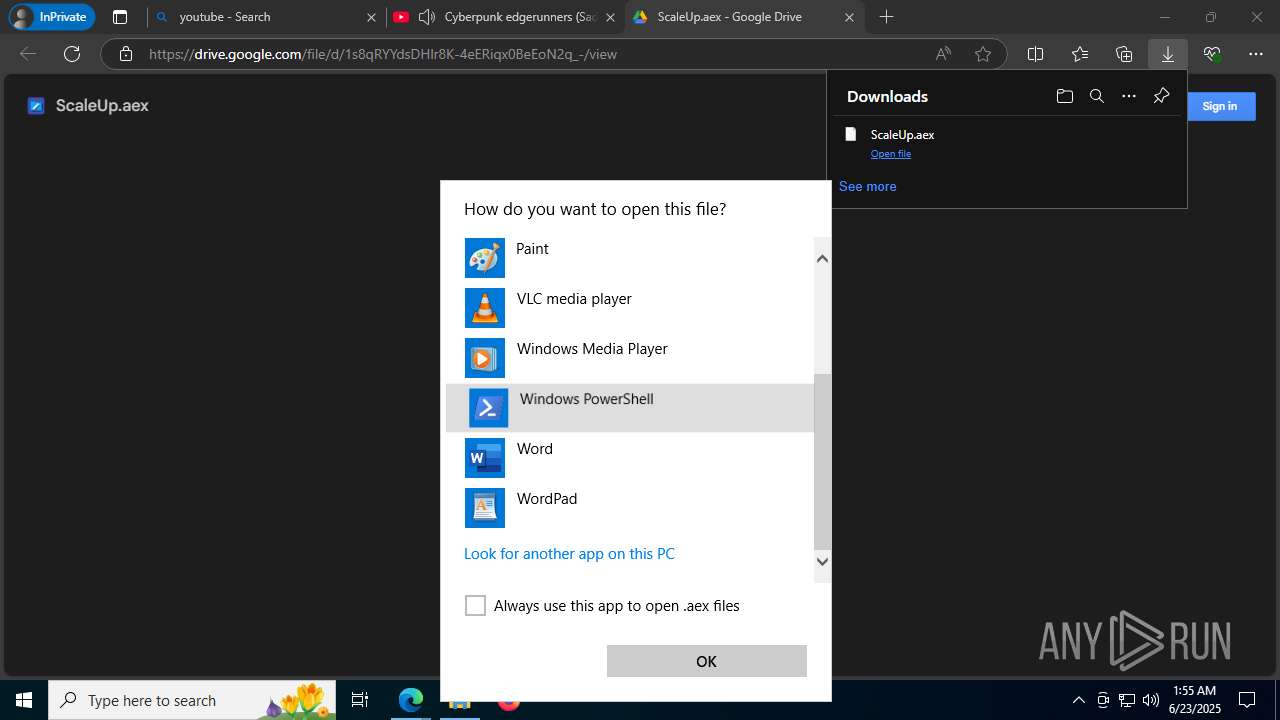
Task: Click InPrivate profile button
Action: pyautogui.click(x=52, y=17)
